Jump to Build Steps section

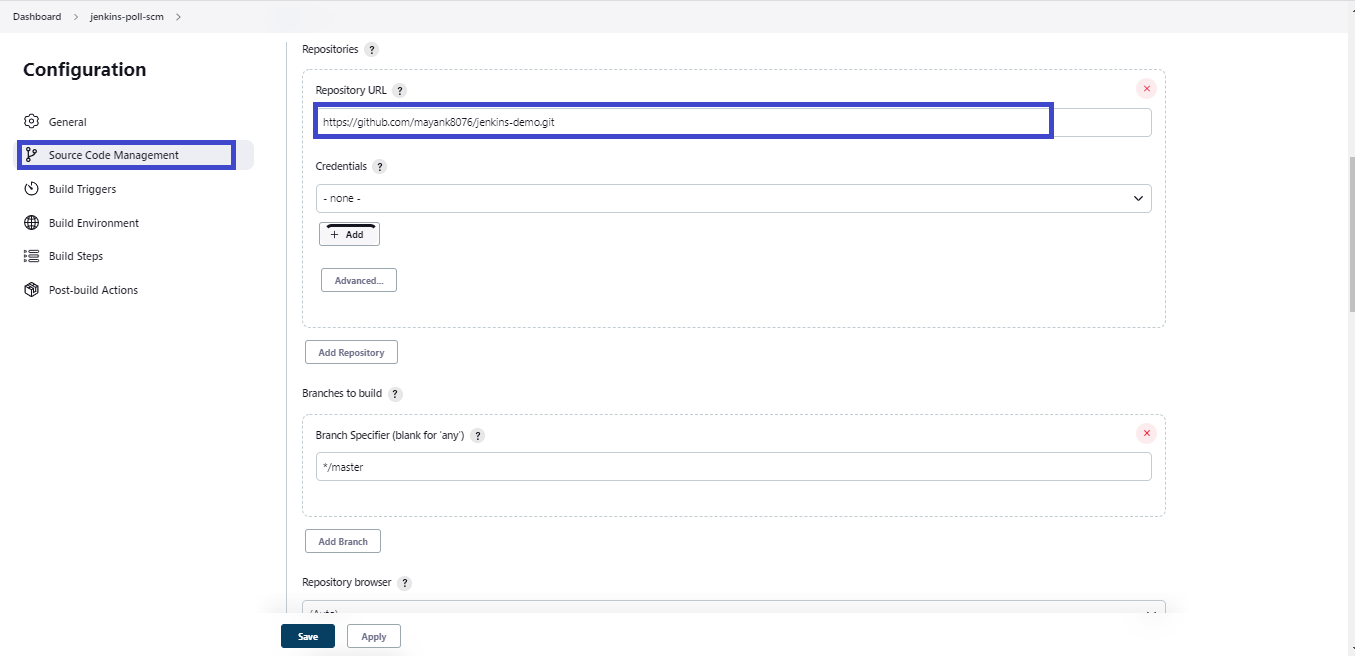76,256
